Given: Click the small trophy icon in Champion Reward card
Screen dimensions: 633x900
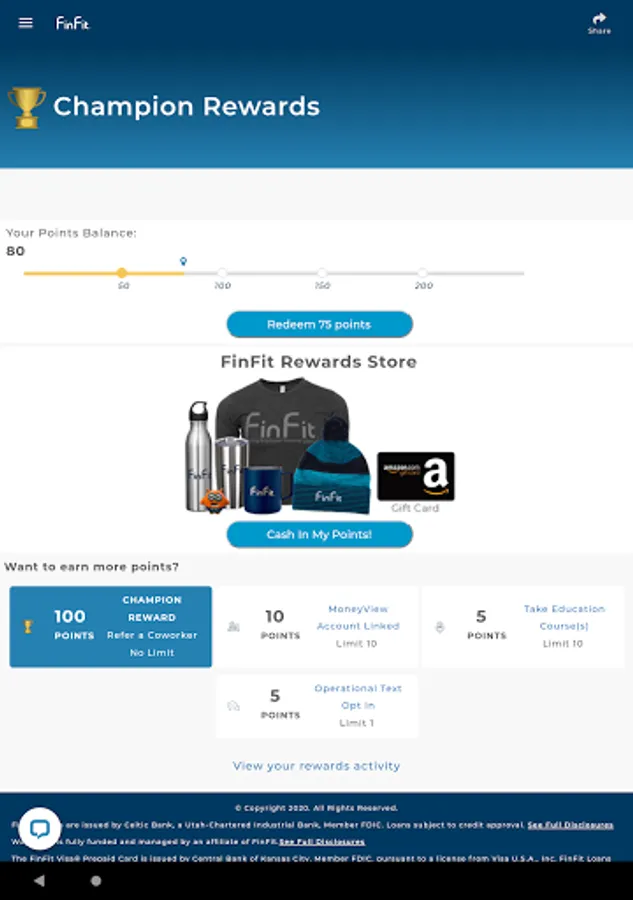Looking at the screenshot, I should tap(28, 626).
